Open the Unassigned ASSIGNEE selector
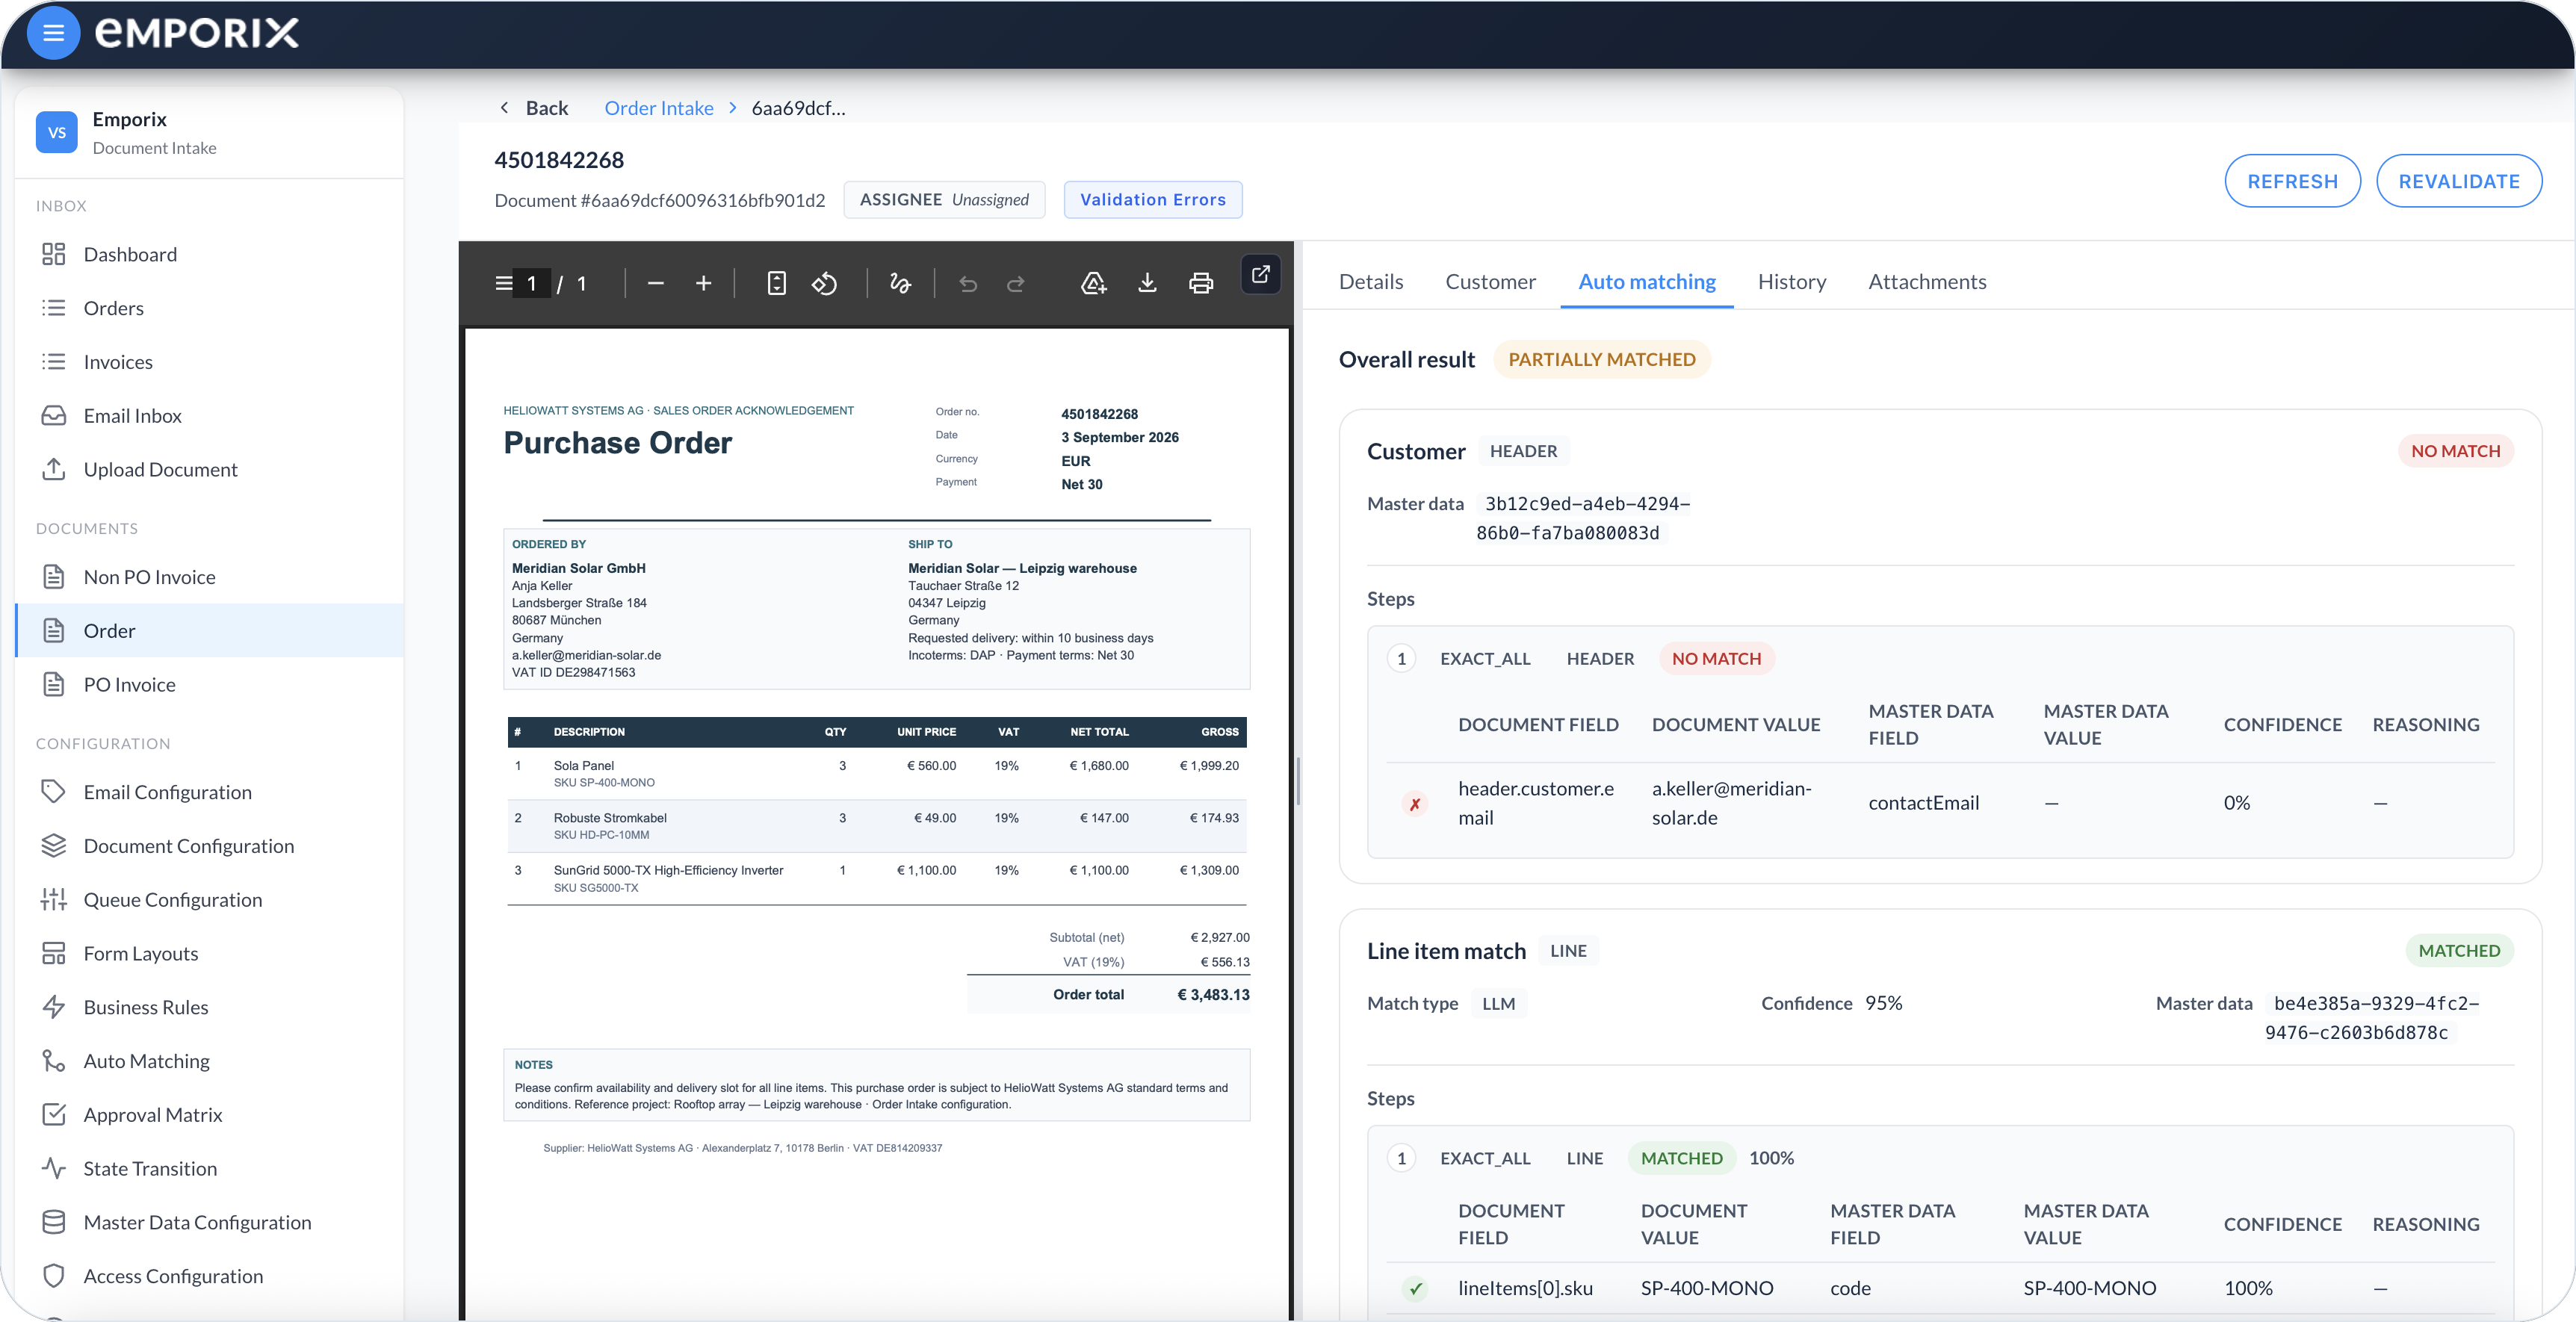This screenshot has width=2576, height=1322. tap(943, 200)
